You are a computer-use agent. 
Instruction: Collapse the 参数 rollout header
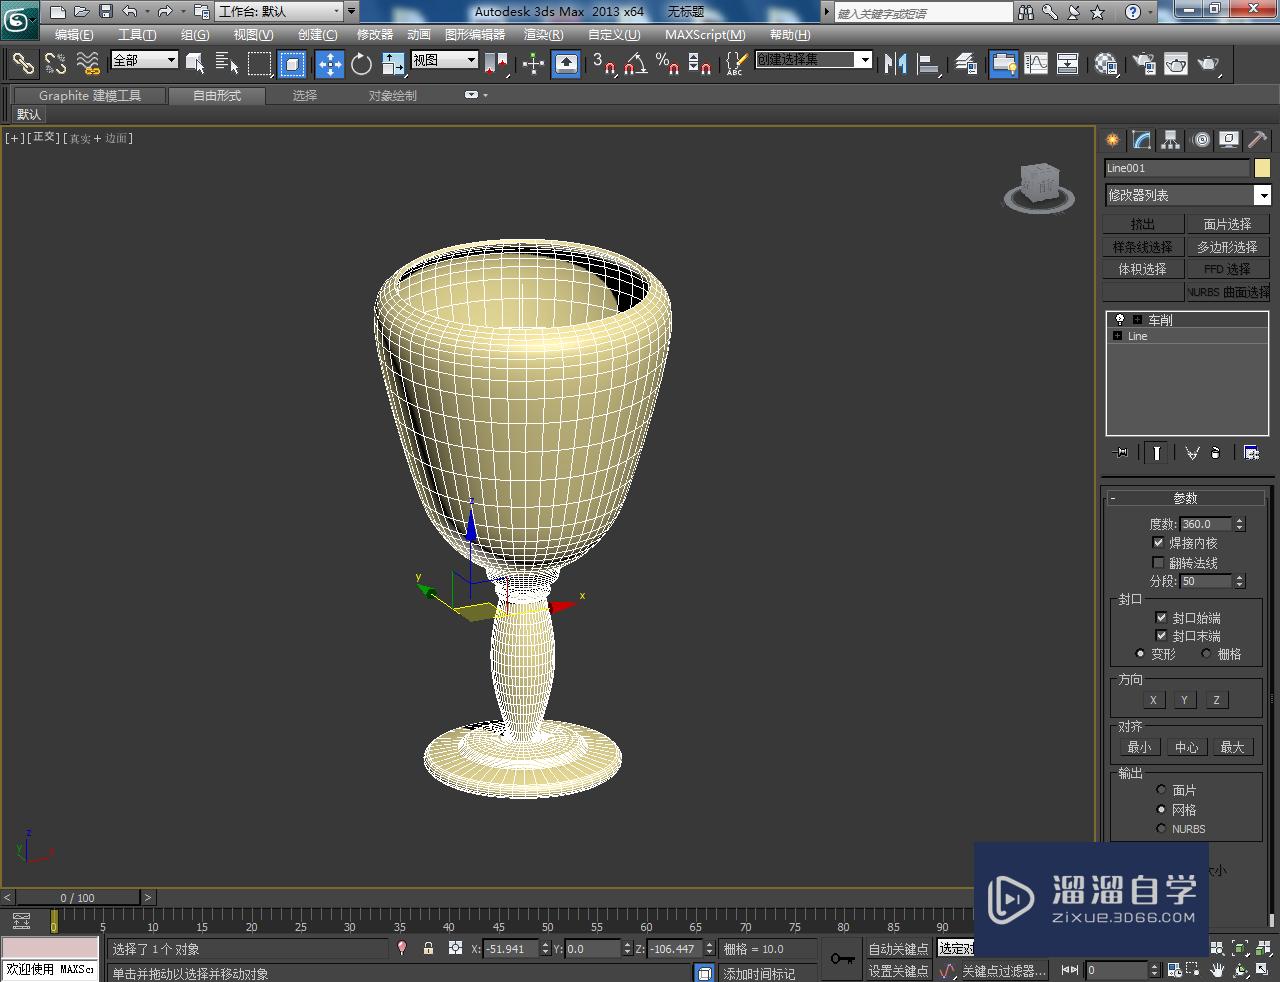coord(1185,498)
